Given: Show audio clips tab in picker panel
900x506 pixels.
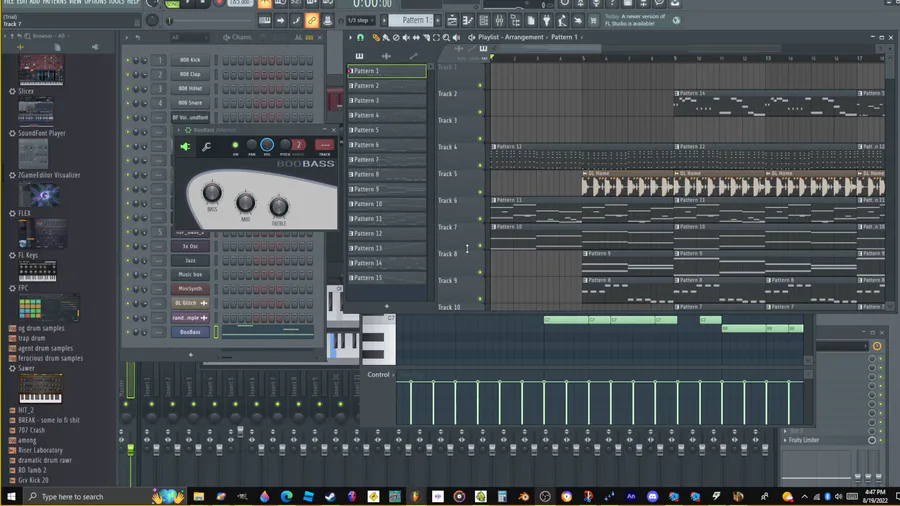Looking at the screenshot, I should point(386,56).
